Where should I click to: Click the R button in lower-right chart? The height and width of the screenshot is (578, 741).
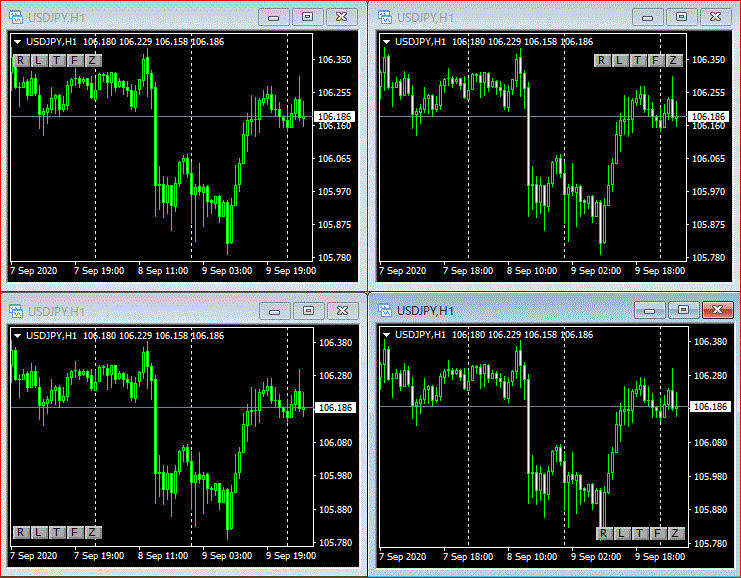click(x=603, y=534)
